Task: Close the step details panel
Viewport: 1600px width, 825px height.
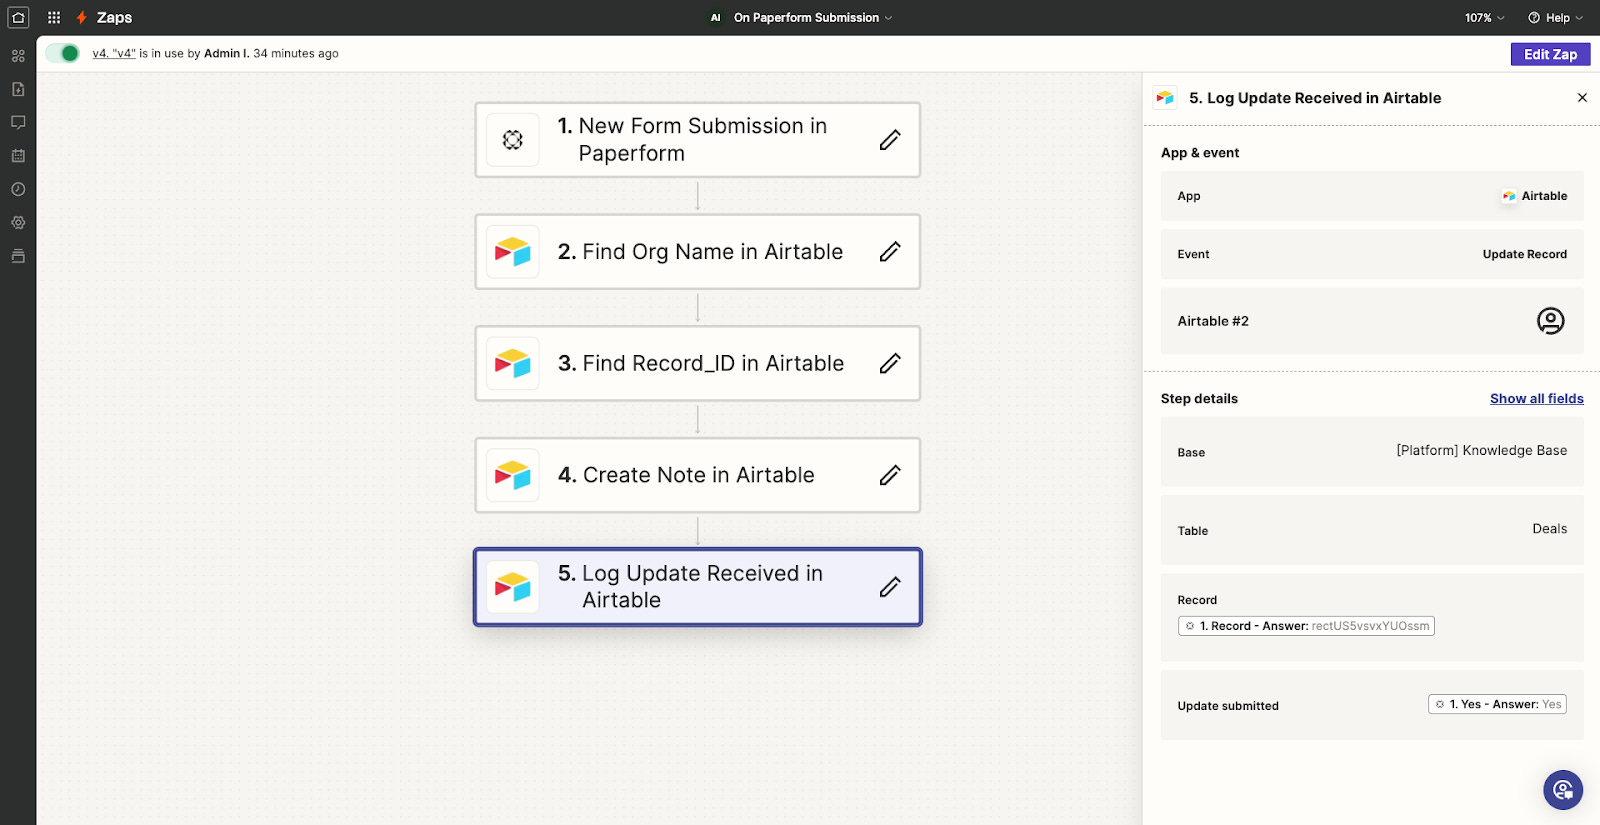Action: pos(1582,98)
